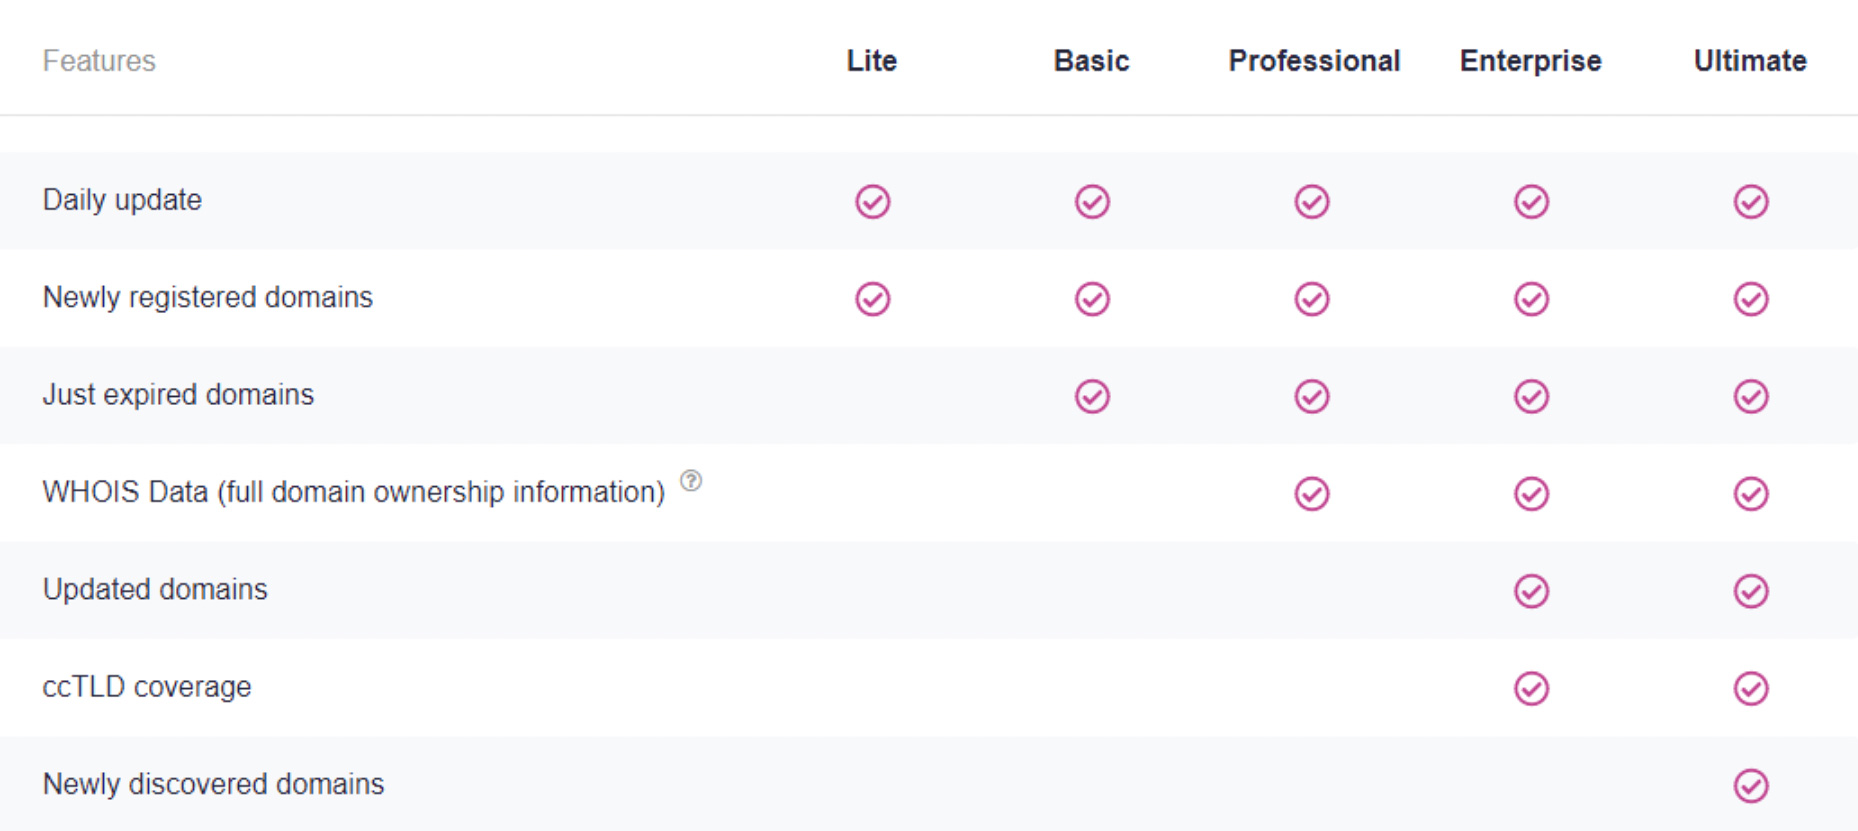Click Ultimate checkmark for Just expired domains
Viewport: 1858px width, 831px height.
[x=1751, y=397]
